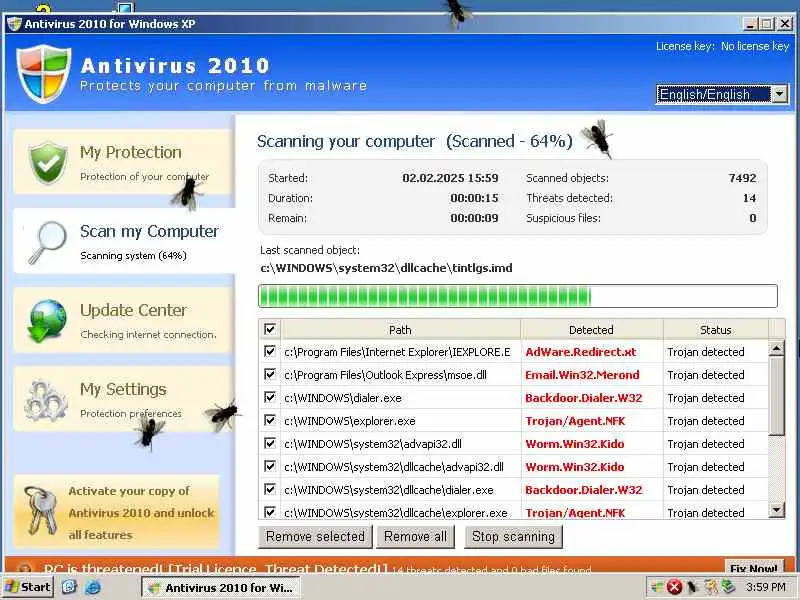Click the Threats detected value 14

(749, 198)
